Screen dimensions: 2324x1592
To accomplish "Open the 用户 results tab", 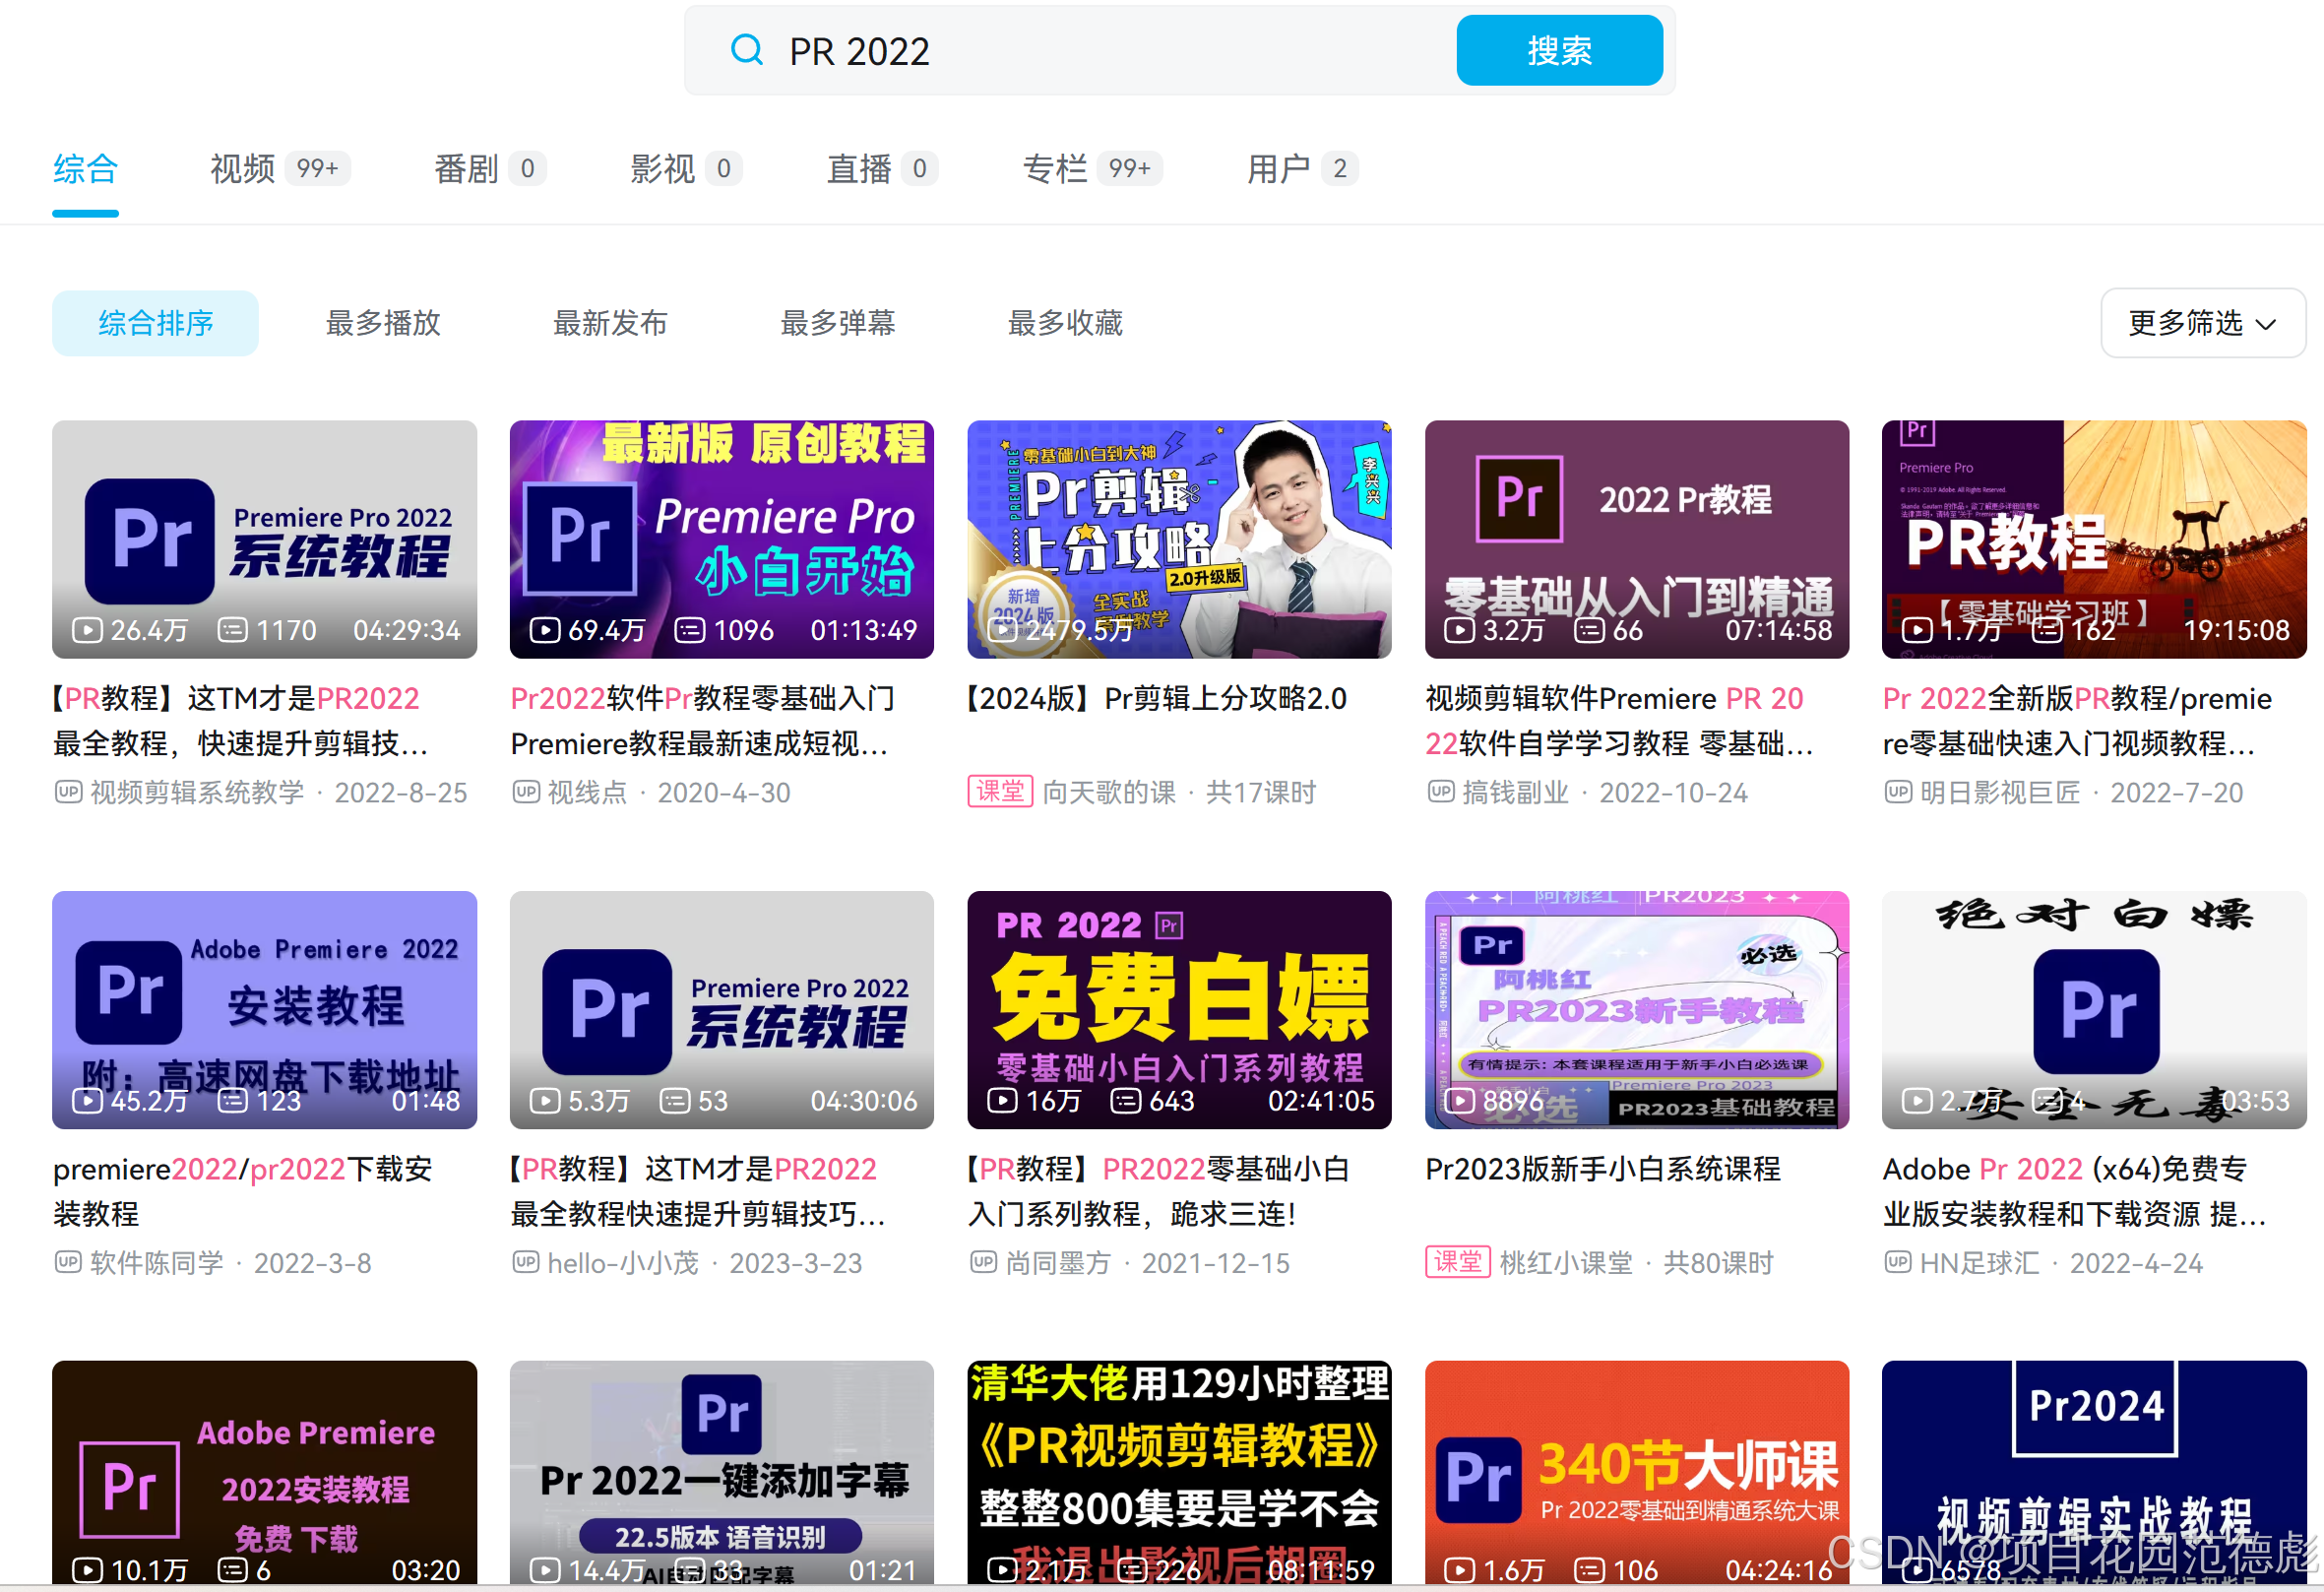I will pos(1278,169).
